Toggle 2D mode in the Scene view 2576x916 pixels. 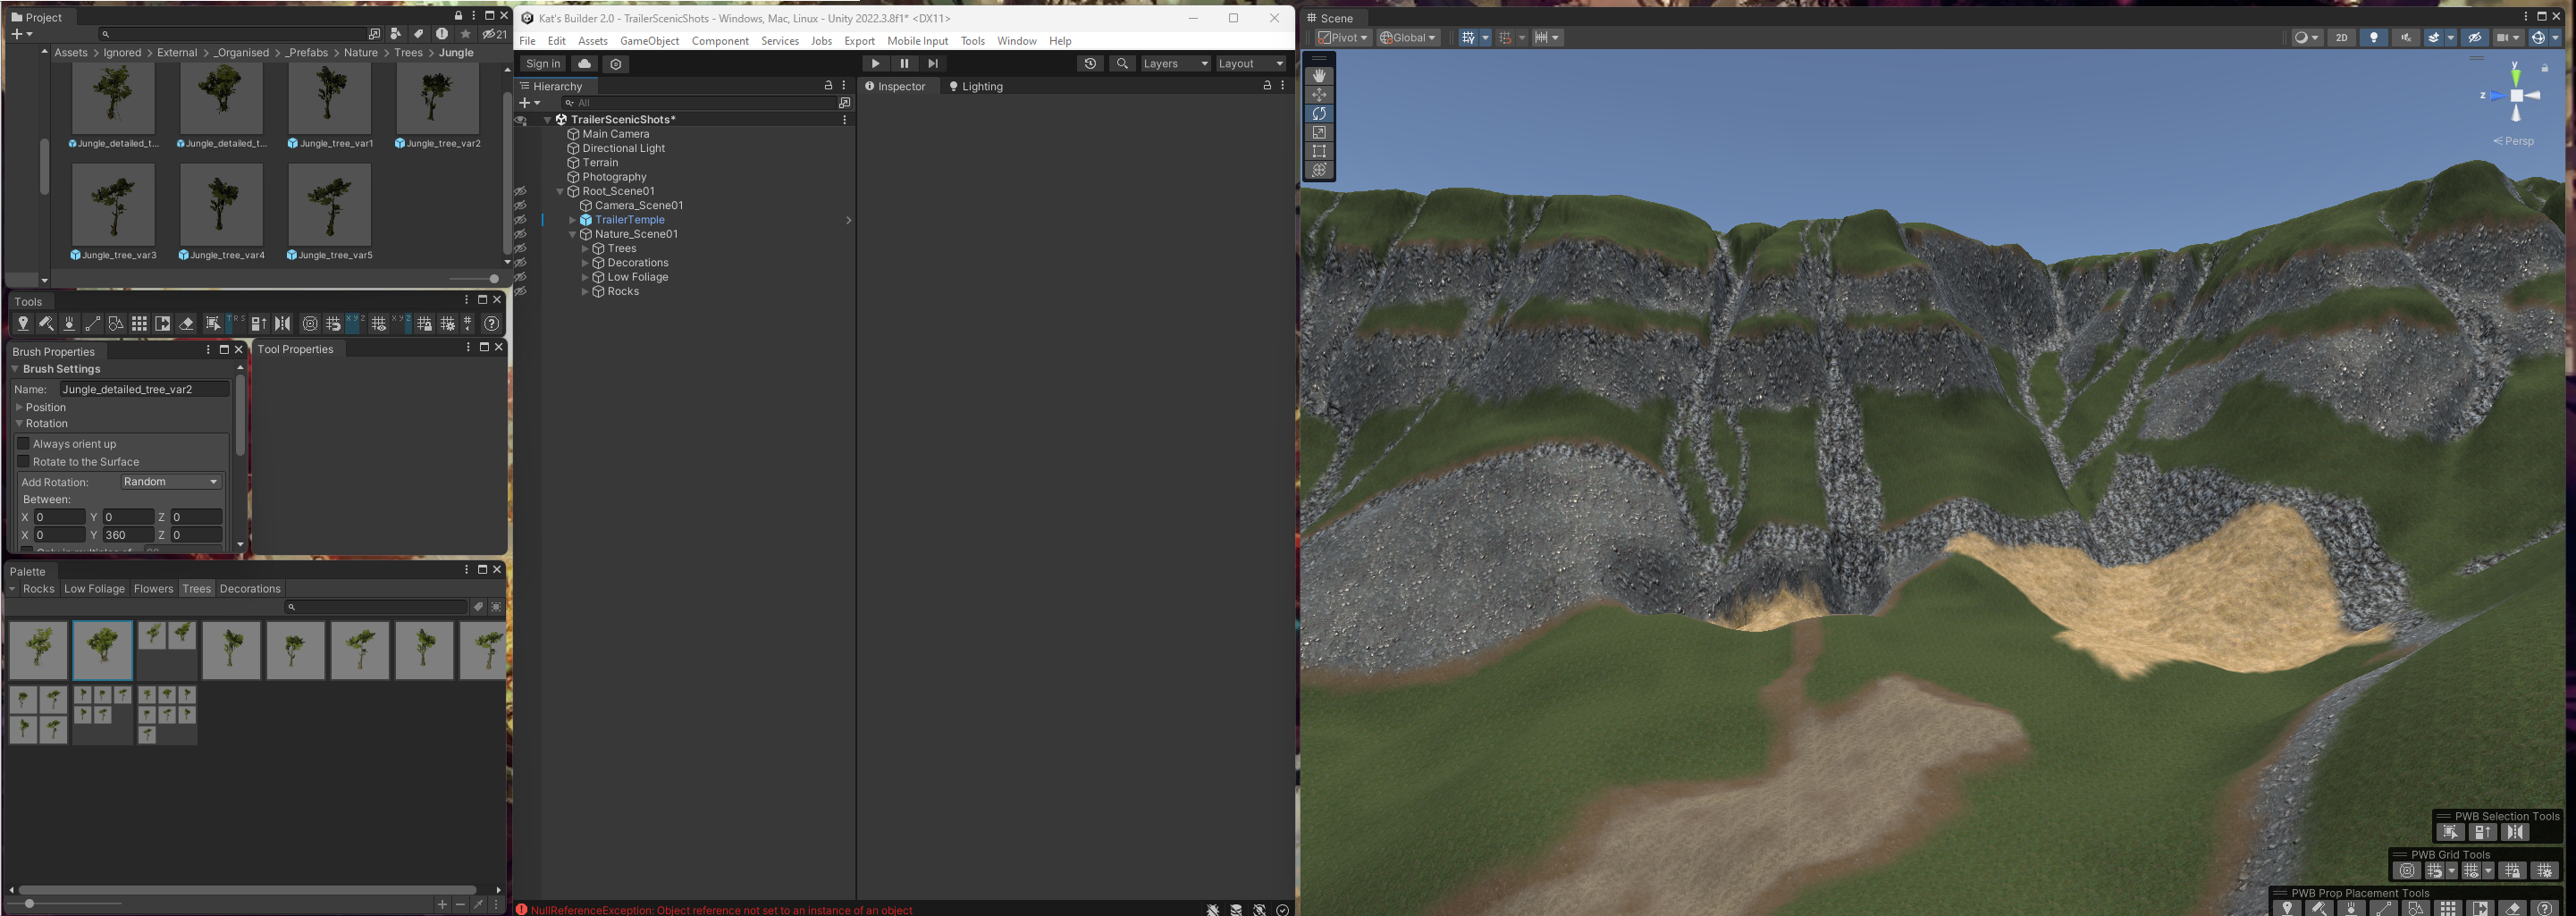click(2342, 37)
